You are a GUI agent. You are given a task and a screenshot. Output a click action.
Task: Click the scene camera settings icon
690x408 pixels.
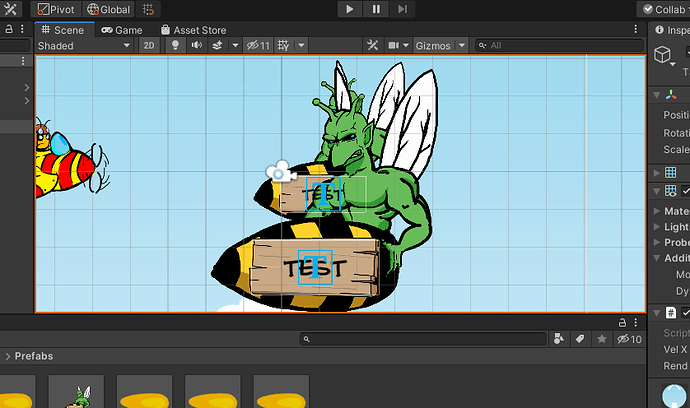(x=393, y=45)
